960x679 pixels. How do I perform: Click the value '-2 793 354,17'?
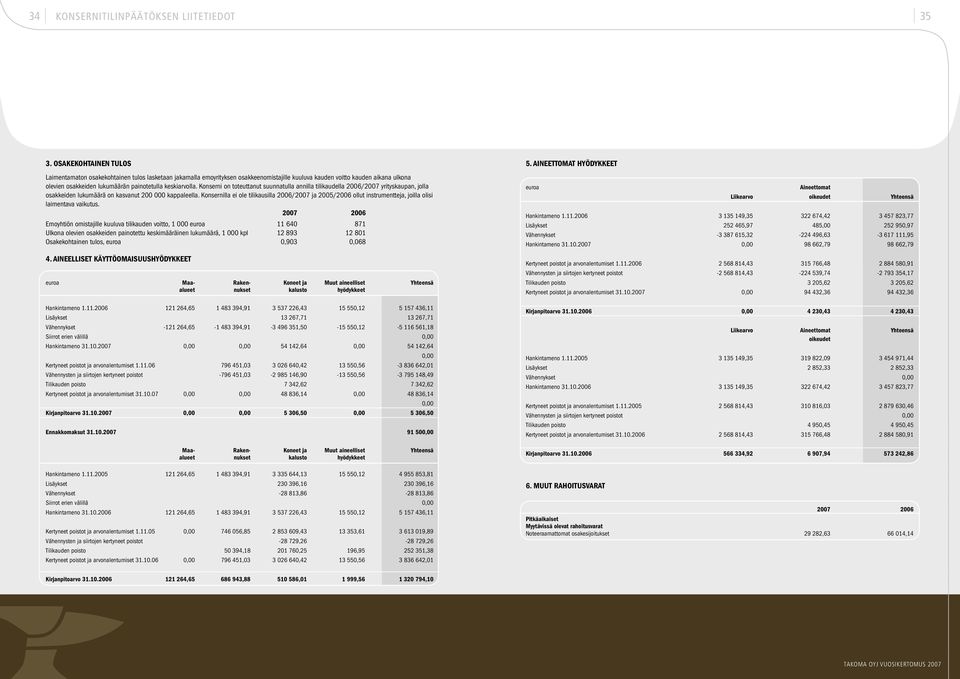895,274
